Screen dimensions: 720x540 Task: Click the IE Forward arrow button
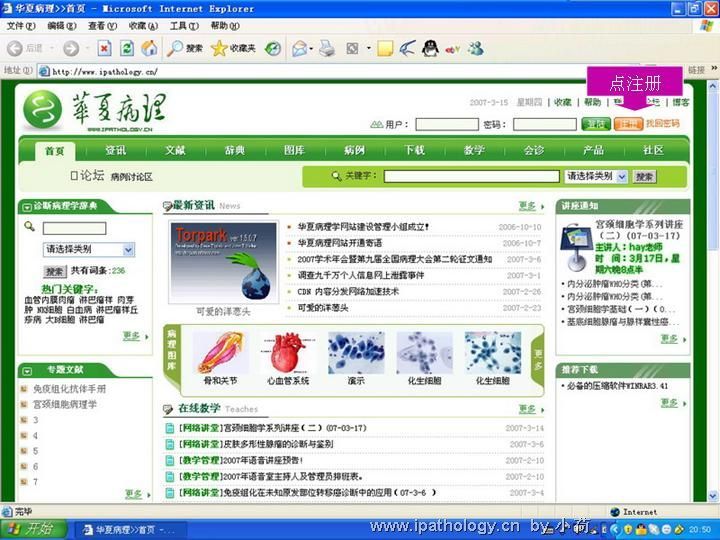(71, 48)
